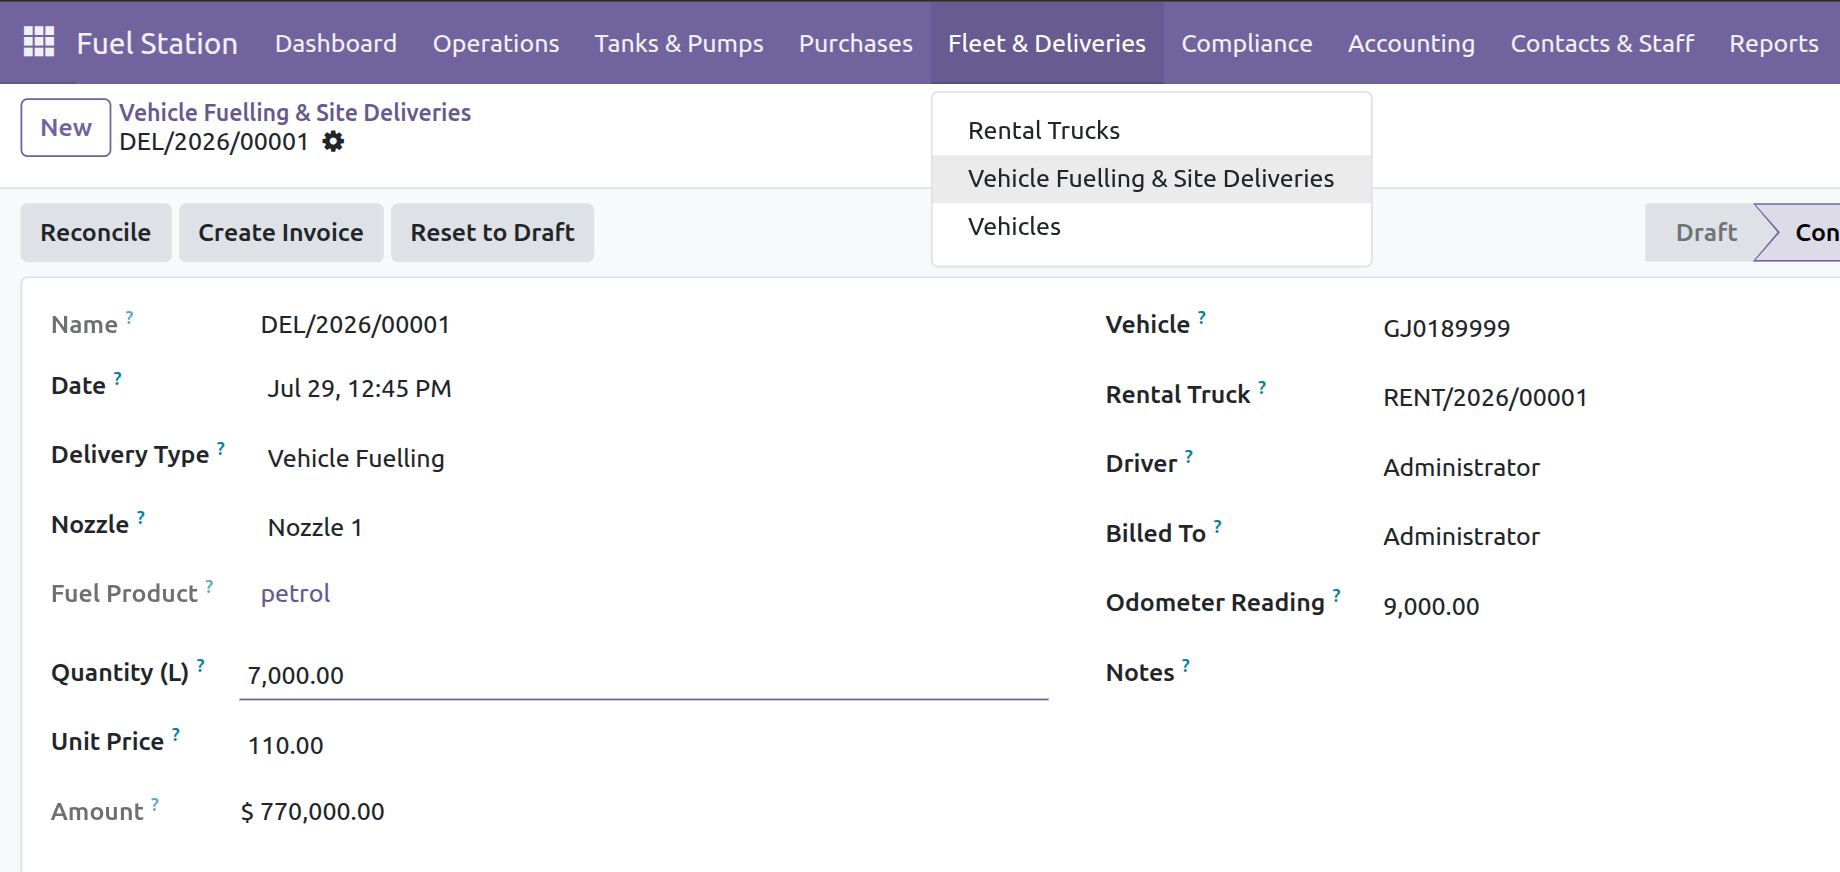Open the Tanks & Pumps menu
1840x872 pixels.
coord(679,43)
